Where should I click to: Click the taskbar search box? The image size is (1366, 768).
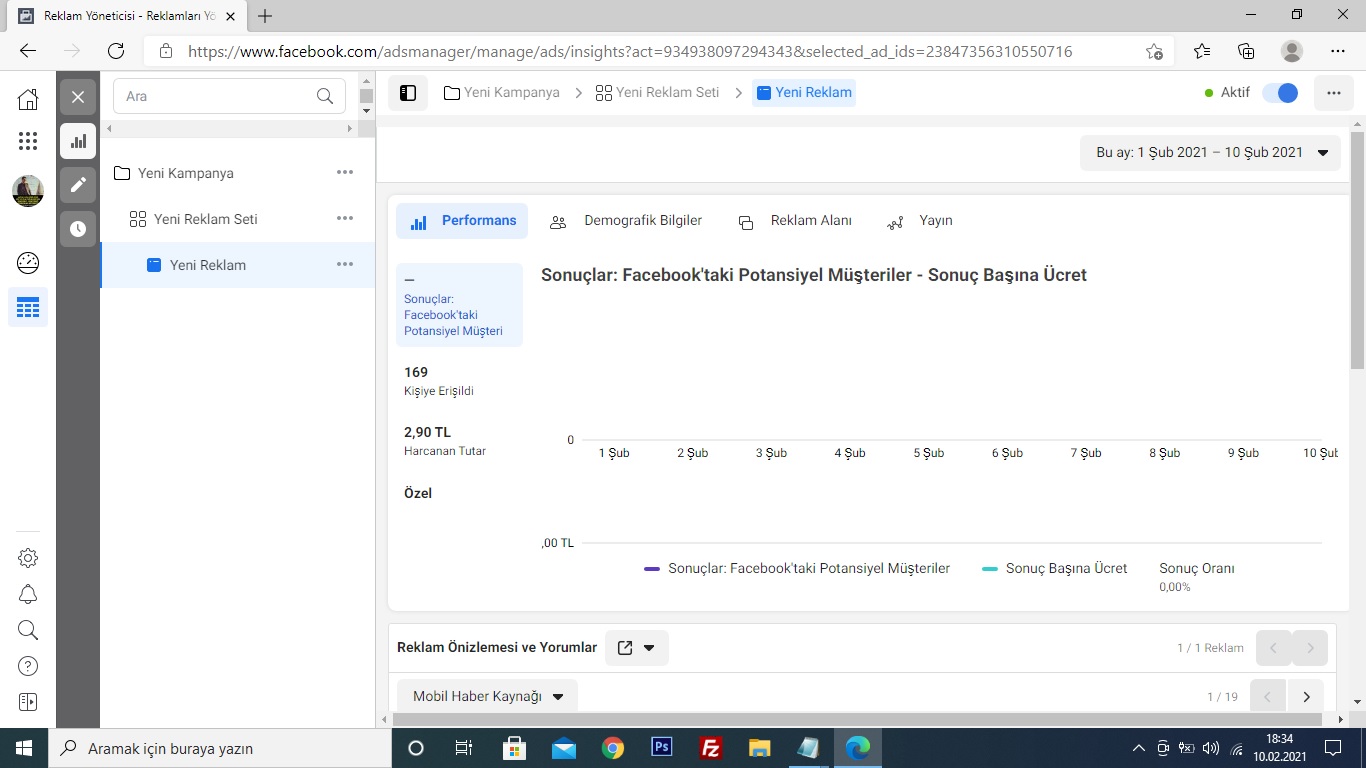point(220,748)
